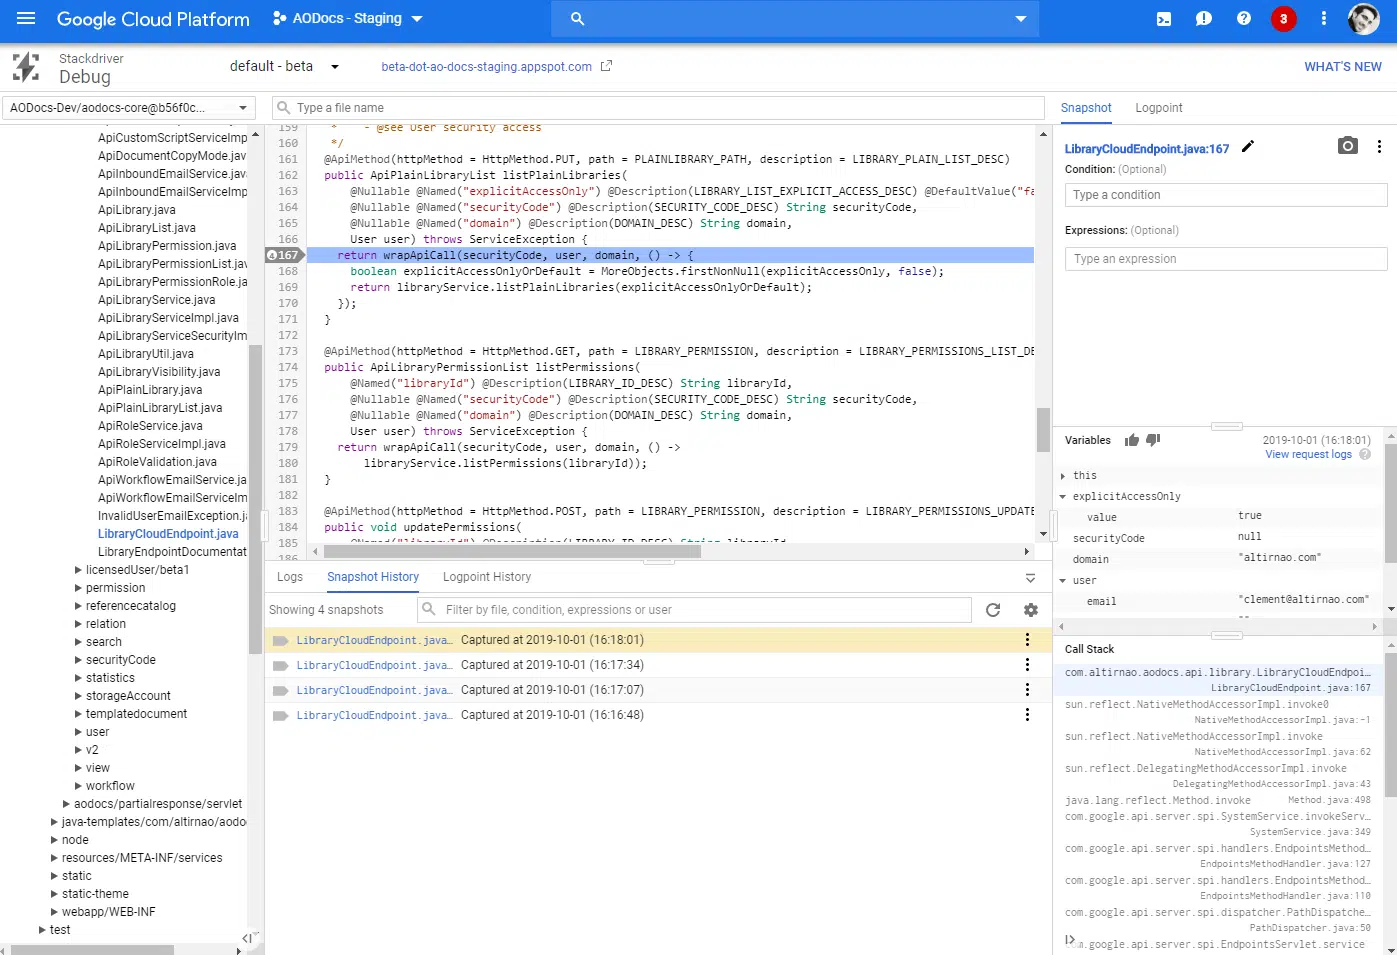Collapse the explicitAccessOnly variable

click(1063, 497)
